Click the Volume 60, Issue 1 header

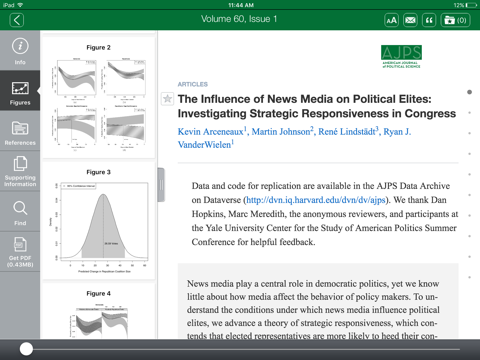point(239,19)
